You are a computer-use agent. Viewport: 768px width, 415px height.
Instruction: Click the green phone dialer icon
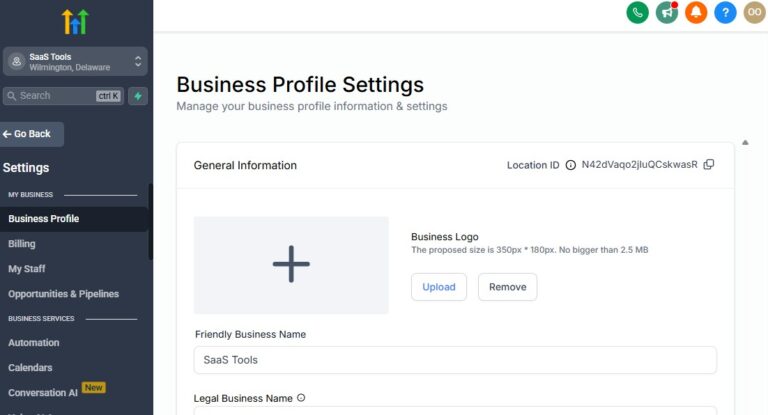(637, 12)
